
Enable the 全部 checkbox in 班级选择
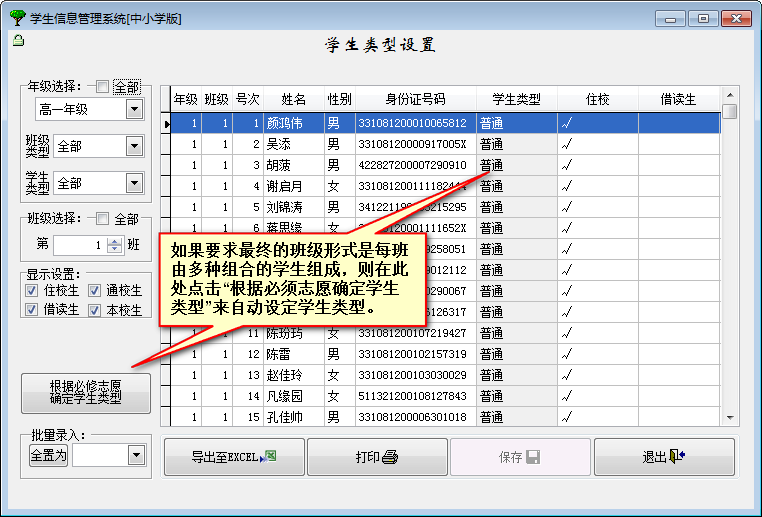[x=103, y=219]
